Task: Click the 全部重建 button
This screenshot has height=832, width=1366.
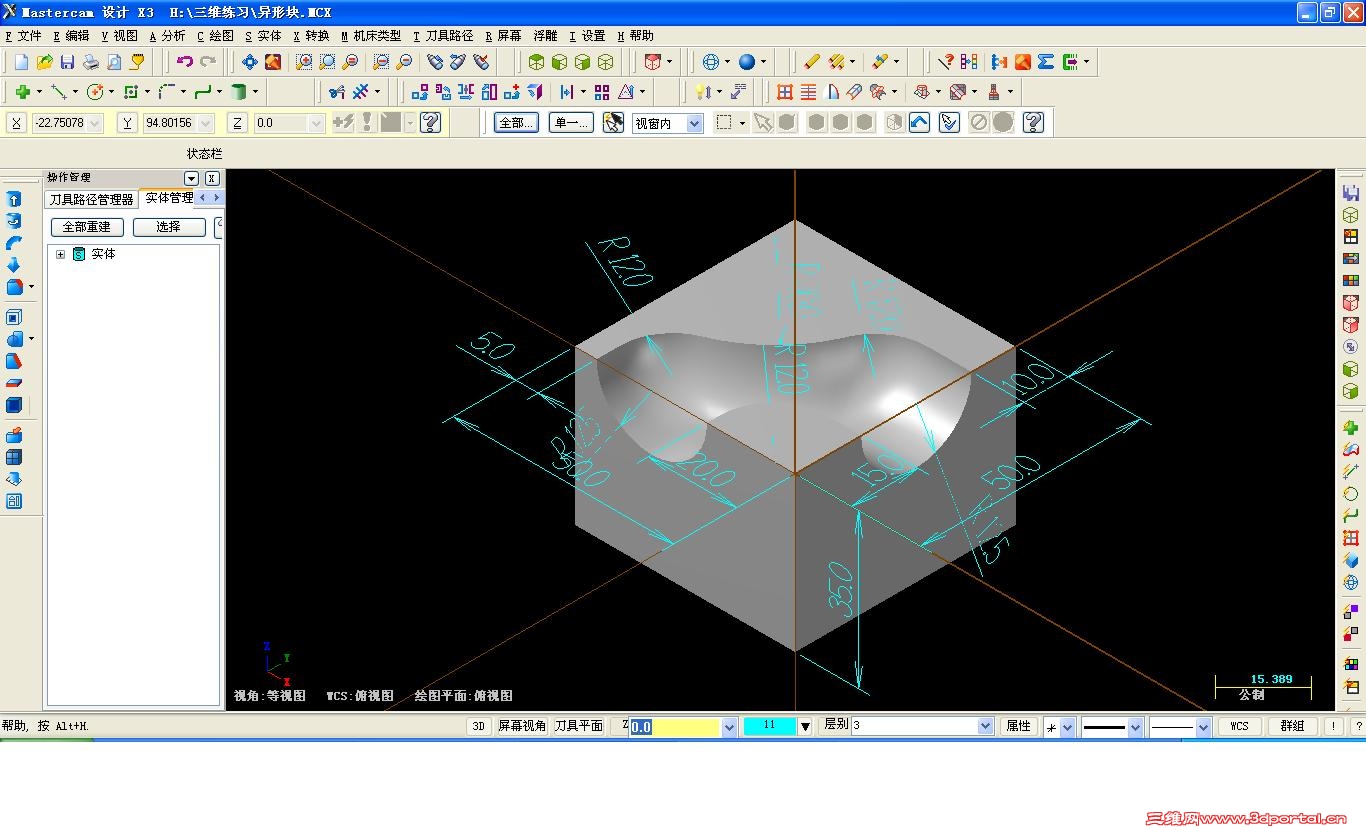Action: [x=87, y=227]
